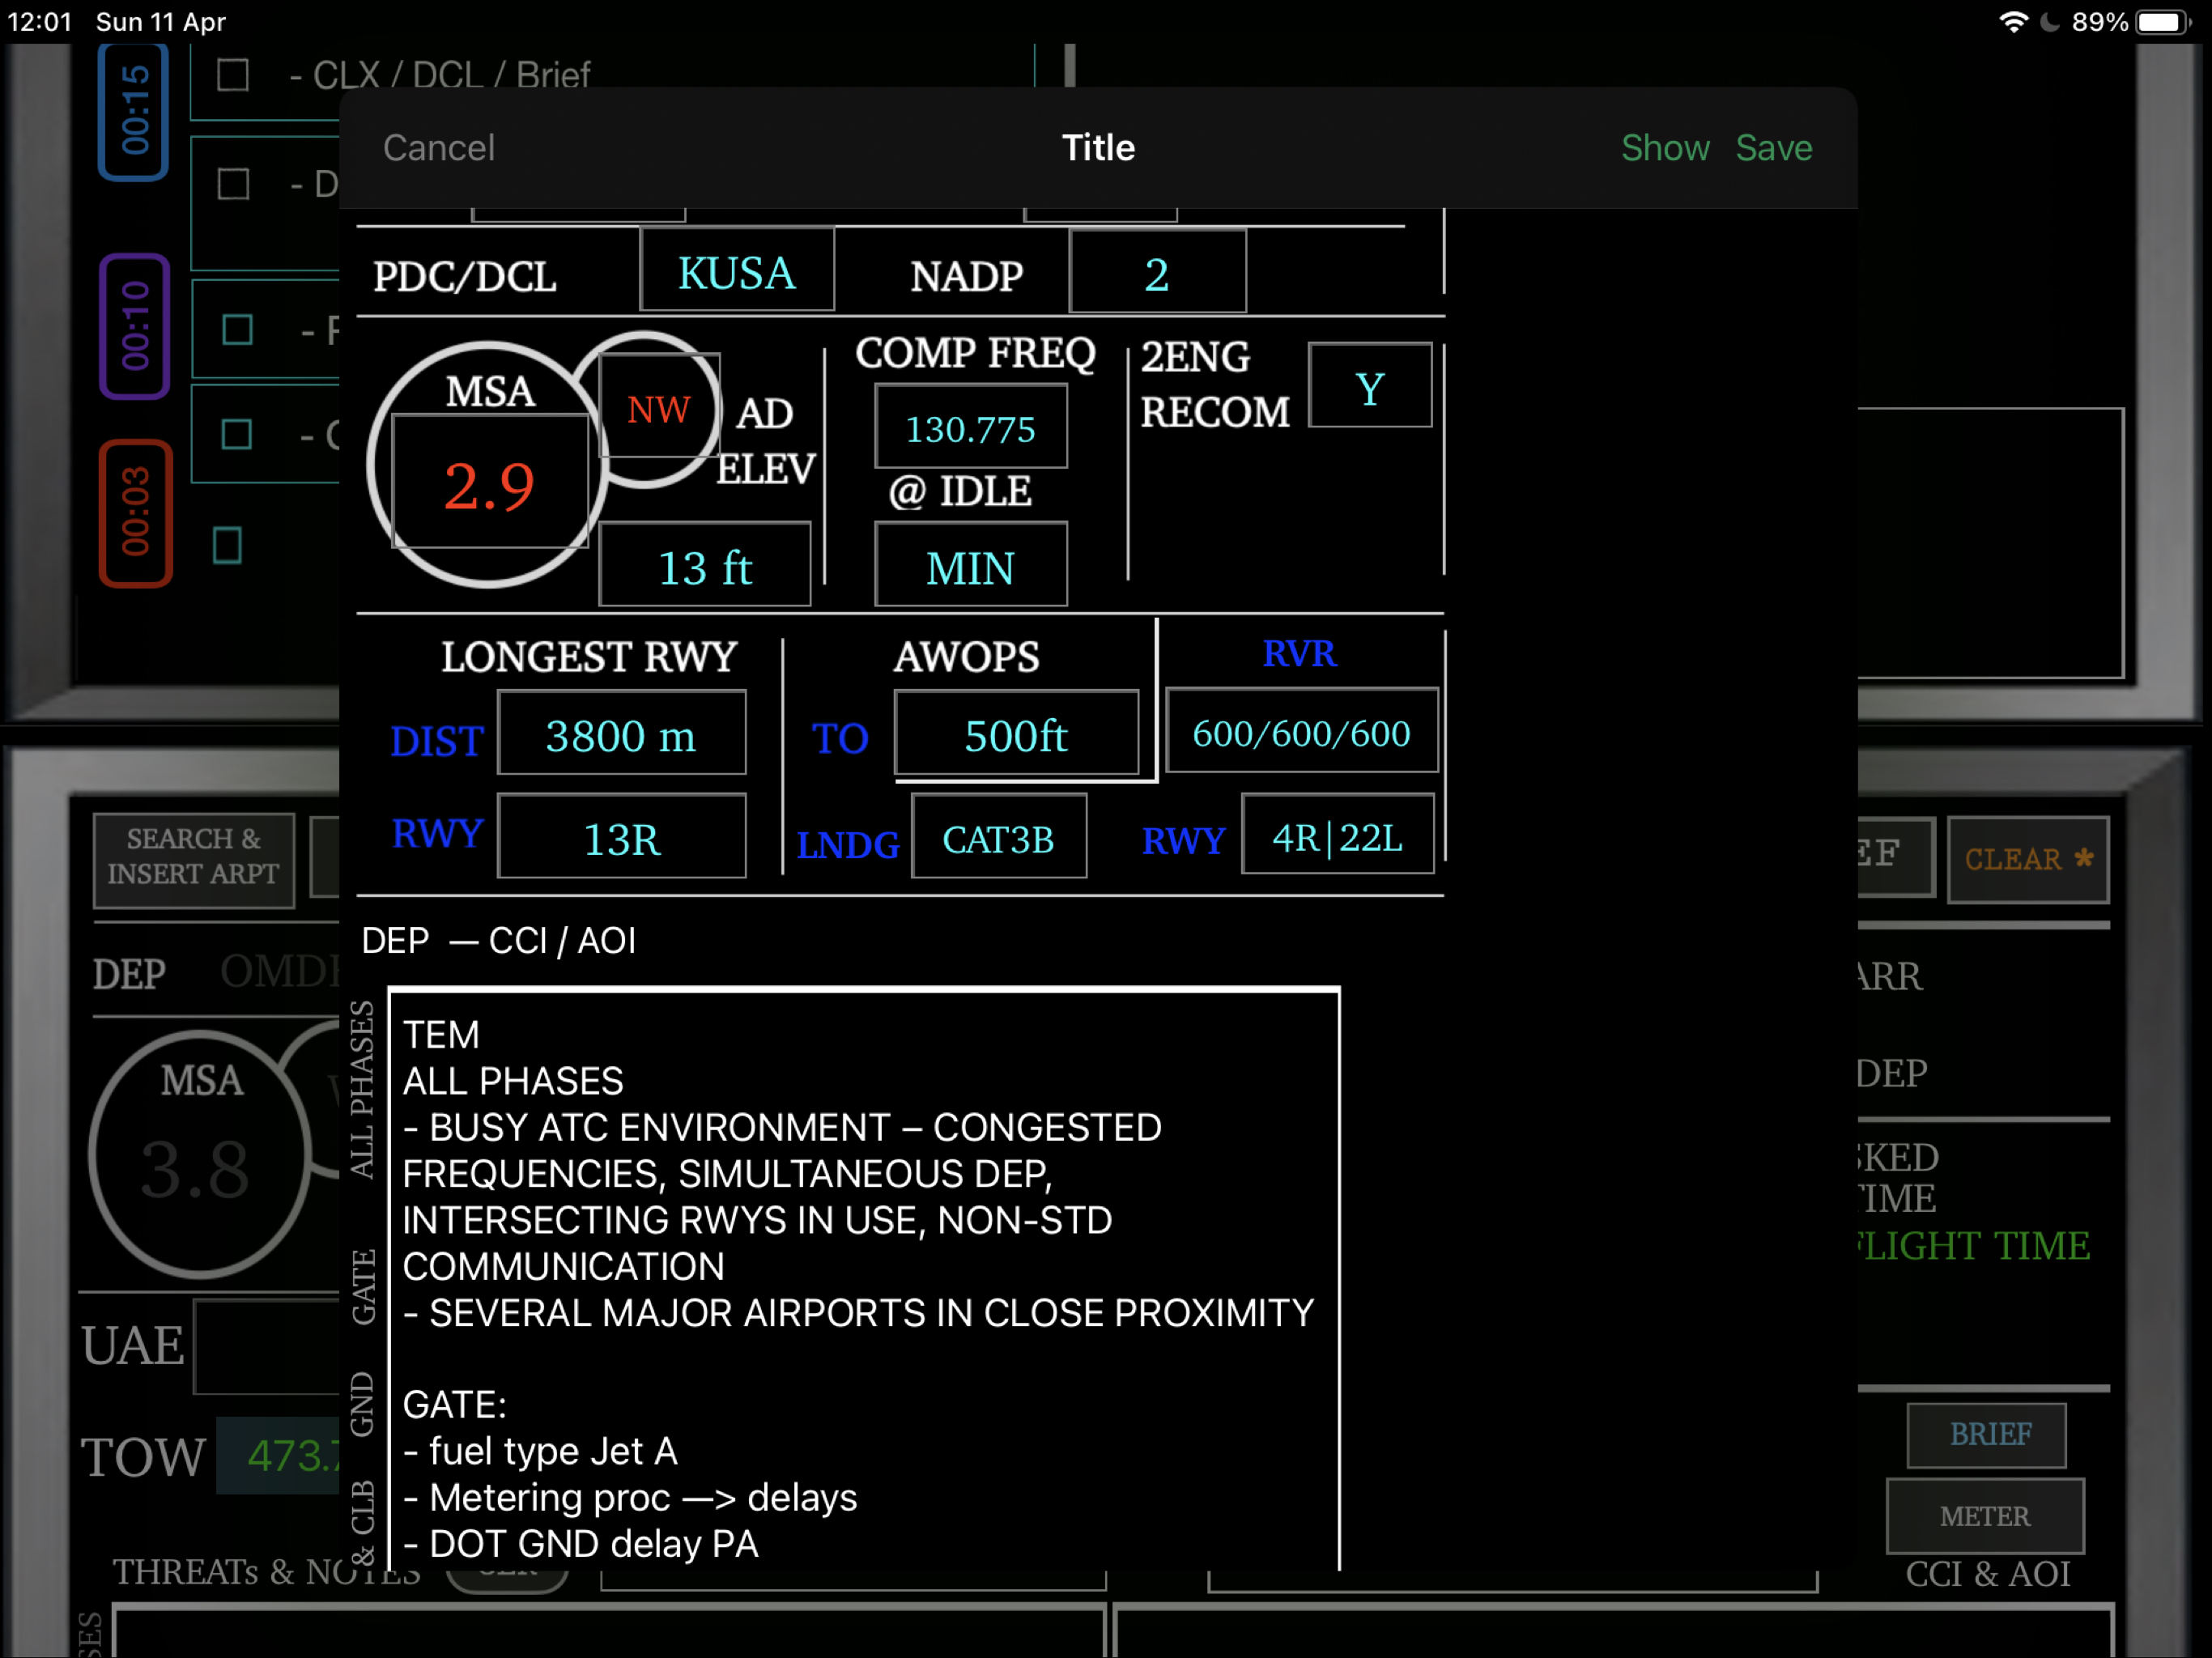Image resolution: width=2212 pixels, height=1658 pixels.
Task: Tap the TEM notes text area
Action: click(x=864, y=1278)
